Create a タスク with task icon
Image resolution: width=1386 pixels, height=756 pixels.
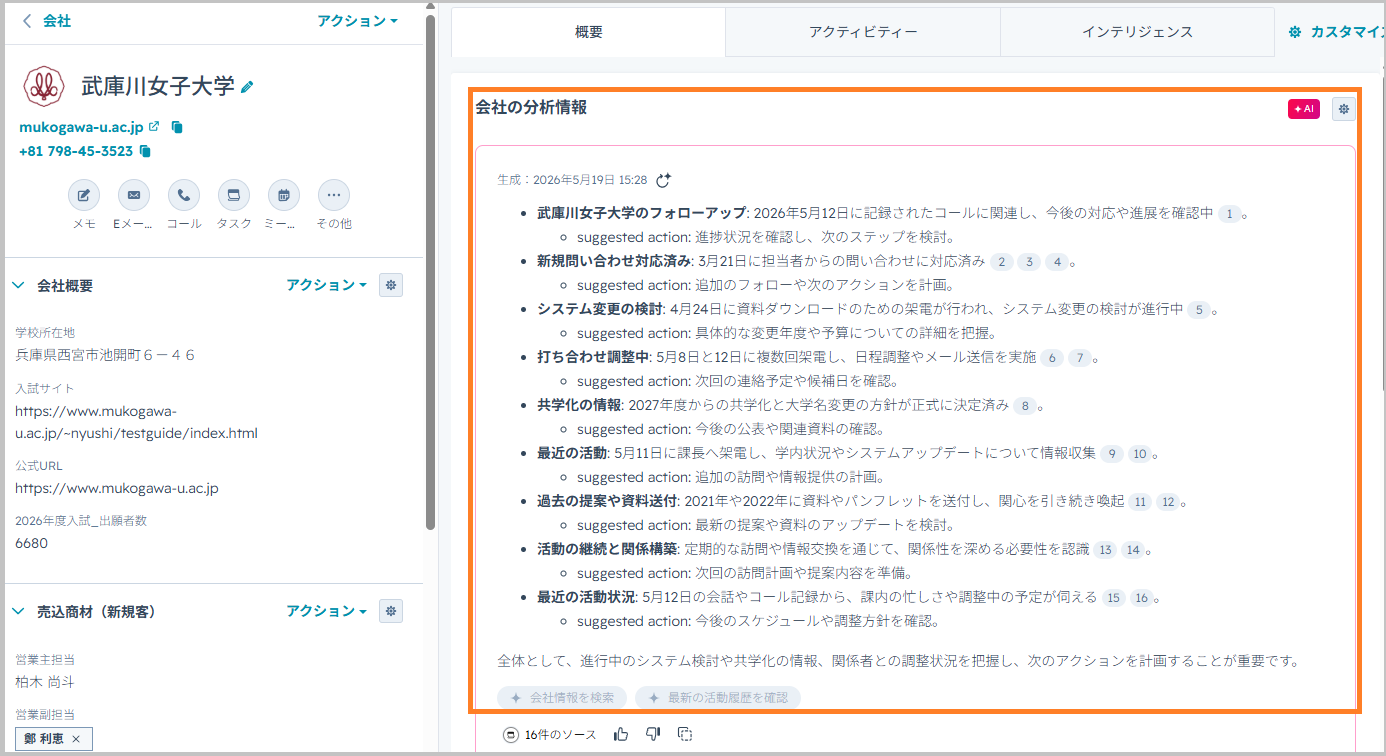(234, 195)
